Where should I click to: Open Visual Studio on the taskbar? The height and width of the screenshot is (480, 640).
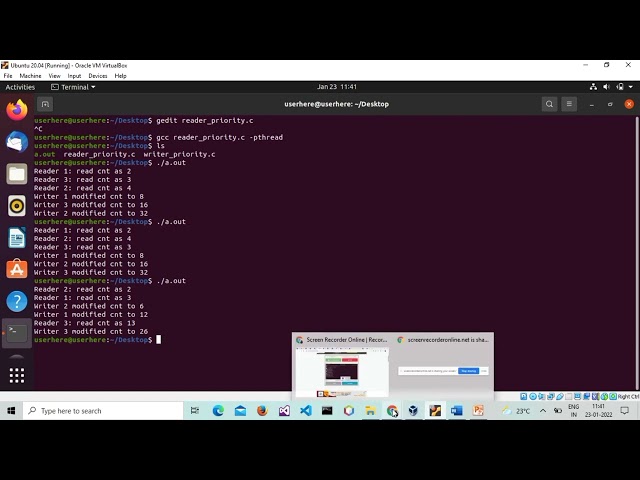284,411
